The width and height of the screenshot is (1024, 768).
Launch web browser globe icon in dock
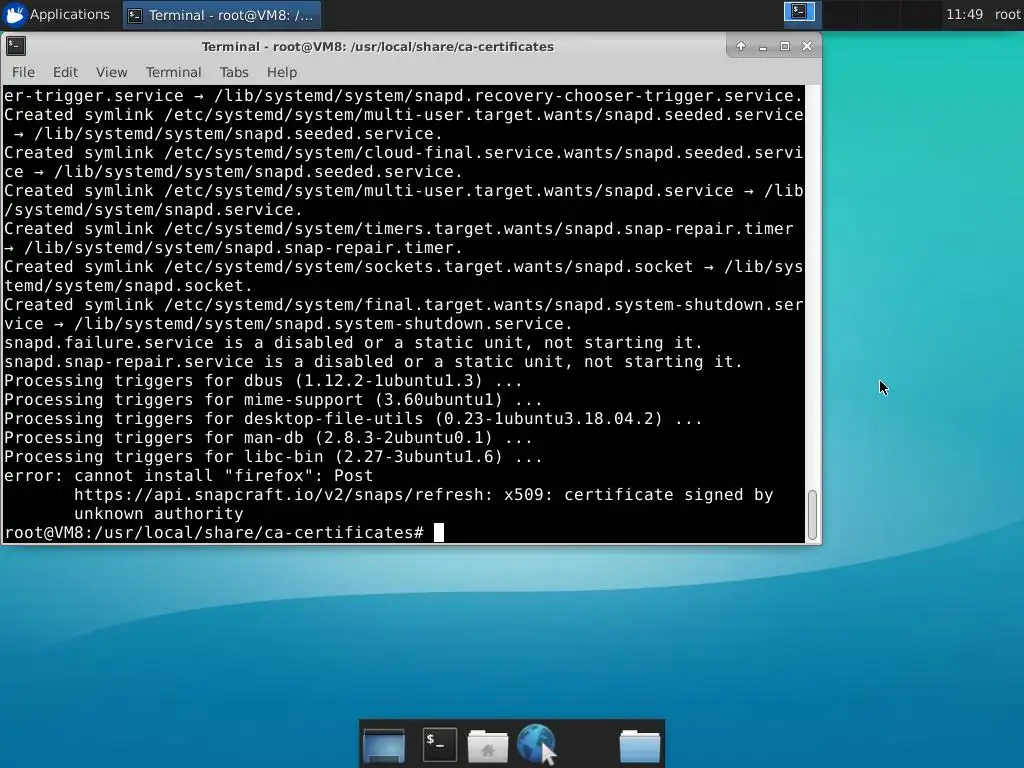pyautogui.click(x=537, y=744)
